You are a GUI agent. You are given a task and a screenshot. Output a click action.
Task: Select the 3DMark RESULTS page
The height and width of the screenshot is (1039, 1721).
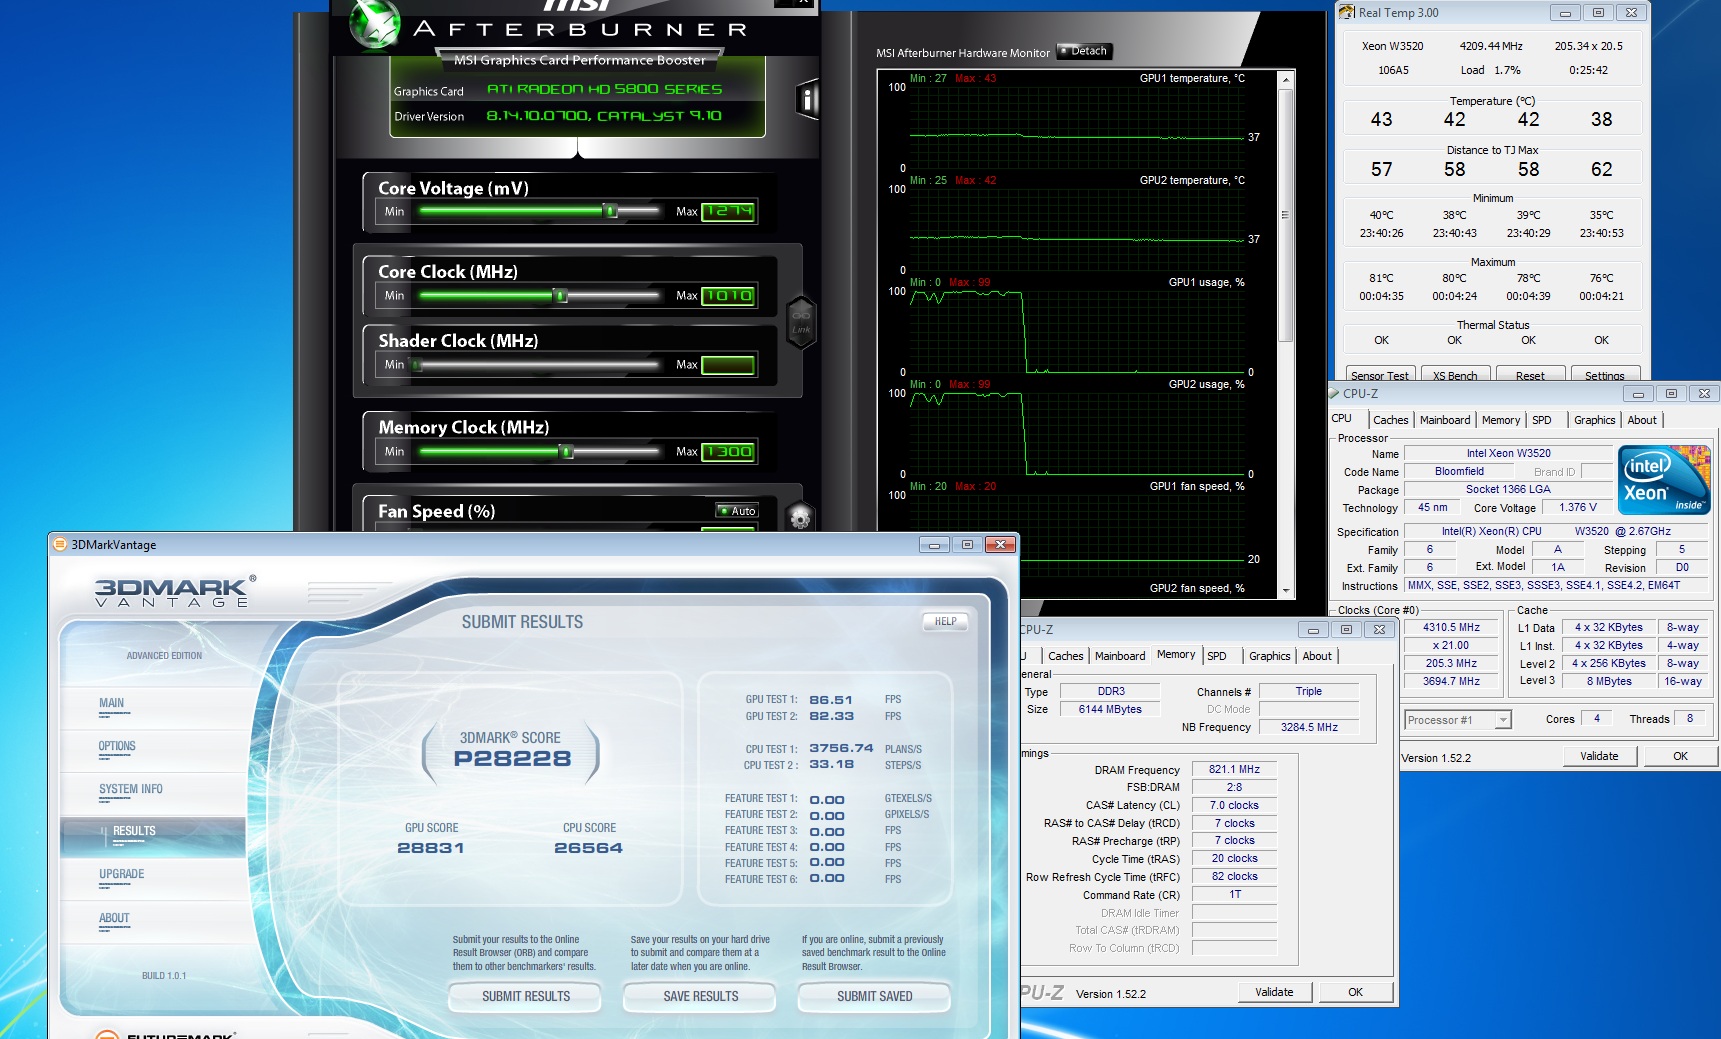click(x=153, y=837)
